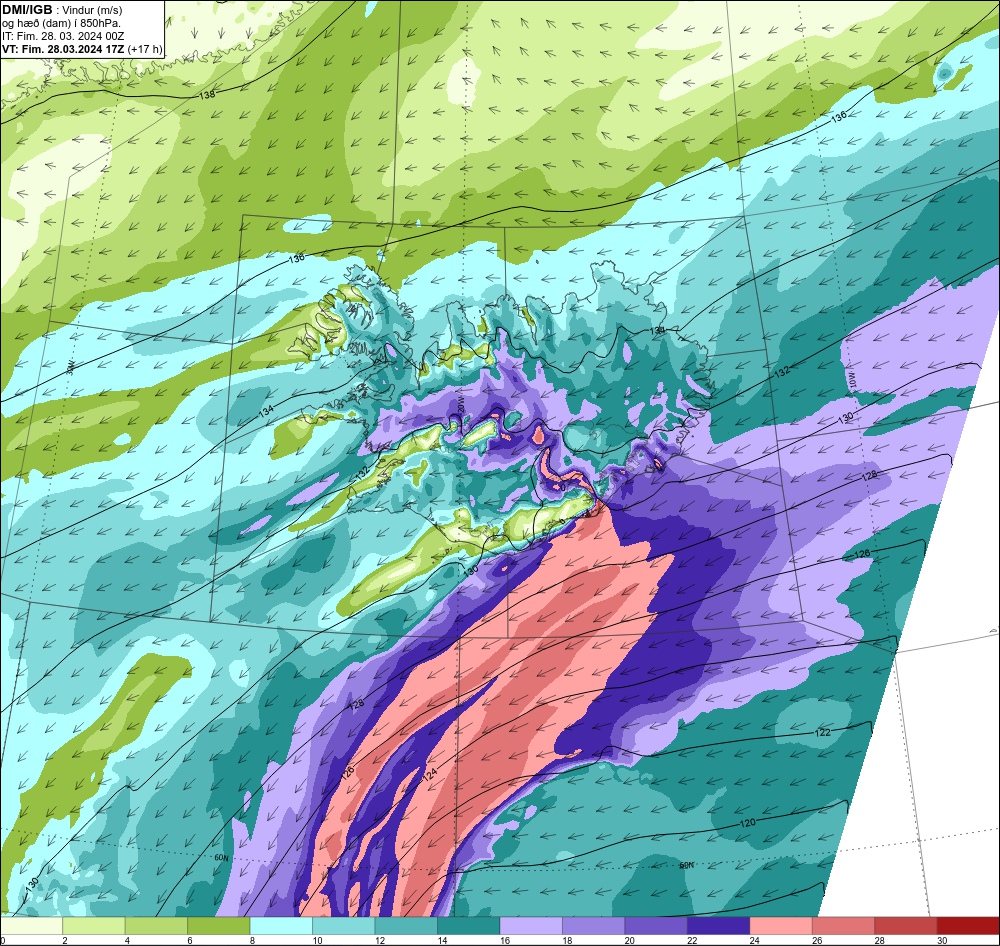Select the salmon swatch between 26 and 28

point(844,926)
